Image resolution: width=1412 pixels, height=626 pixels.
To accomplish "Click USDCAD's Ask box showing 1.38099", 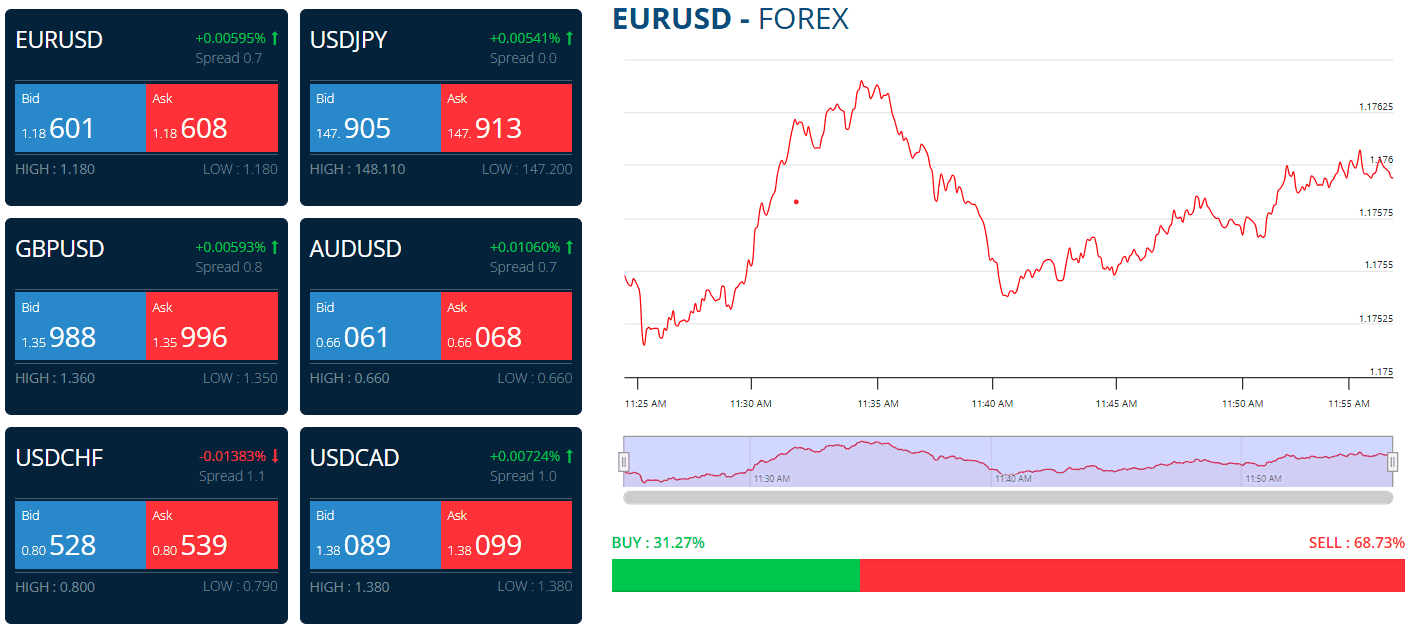I will click(506, 534).
